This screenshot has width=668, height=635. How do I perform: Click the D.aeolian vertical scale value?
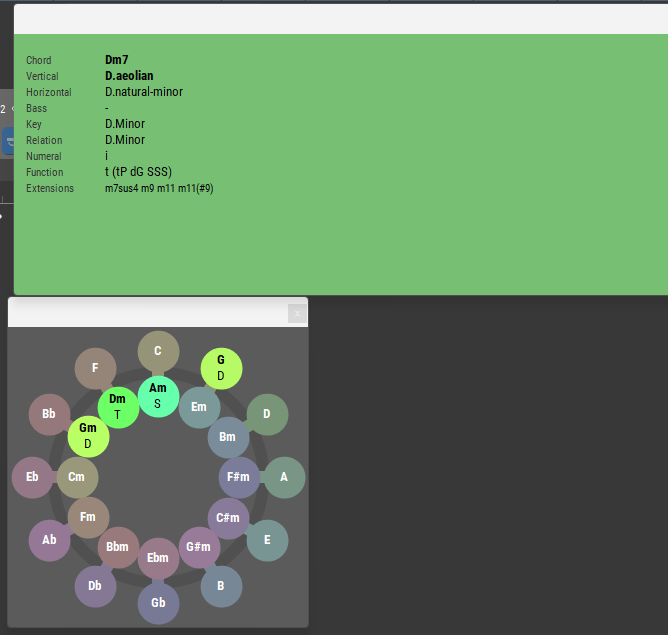coord(129,76)
